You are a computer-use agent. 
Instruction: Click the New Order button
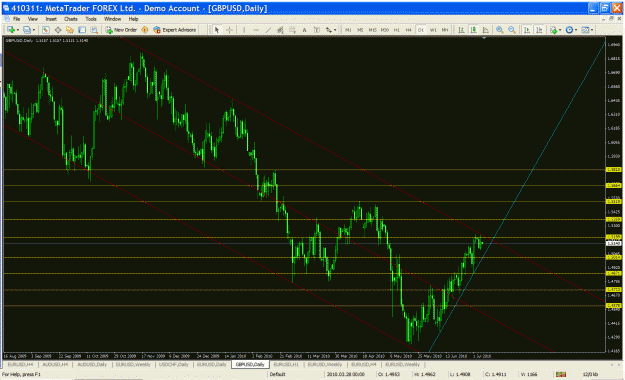[x=121, y=30]
